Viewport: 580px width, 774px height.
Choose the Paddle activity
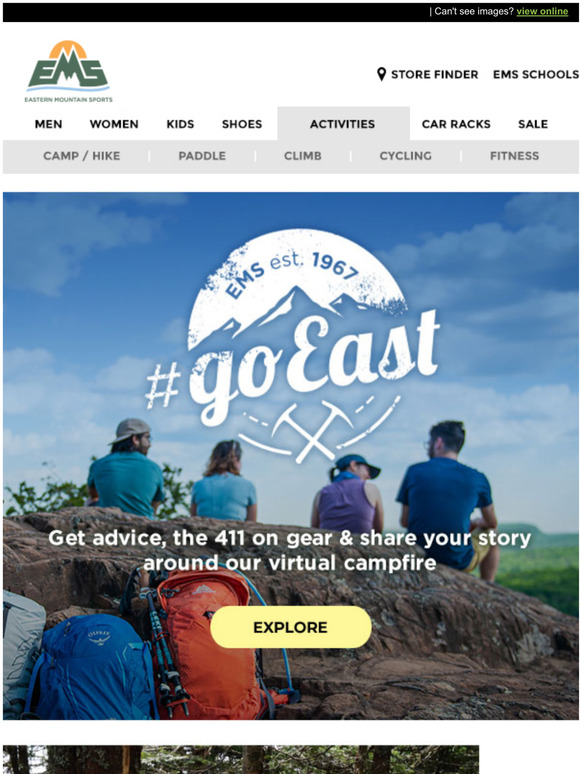(202, 156)
